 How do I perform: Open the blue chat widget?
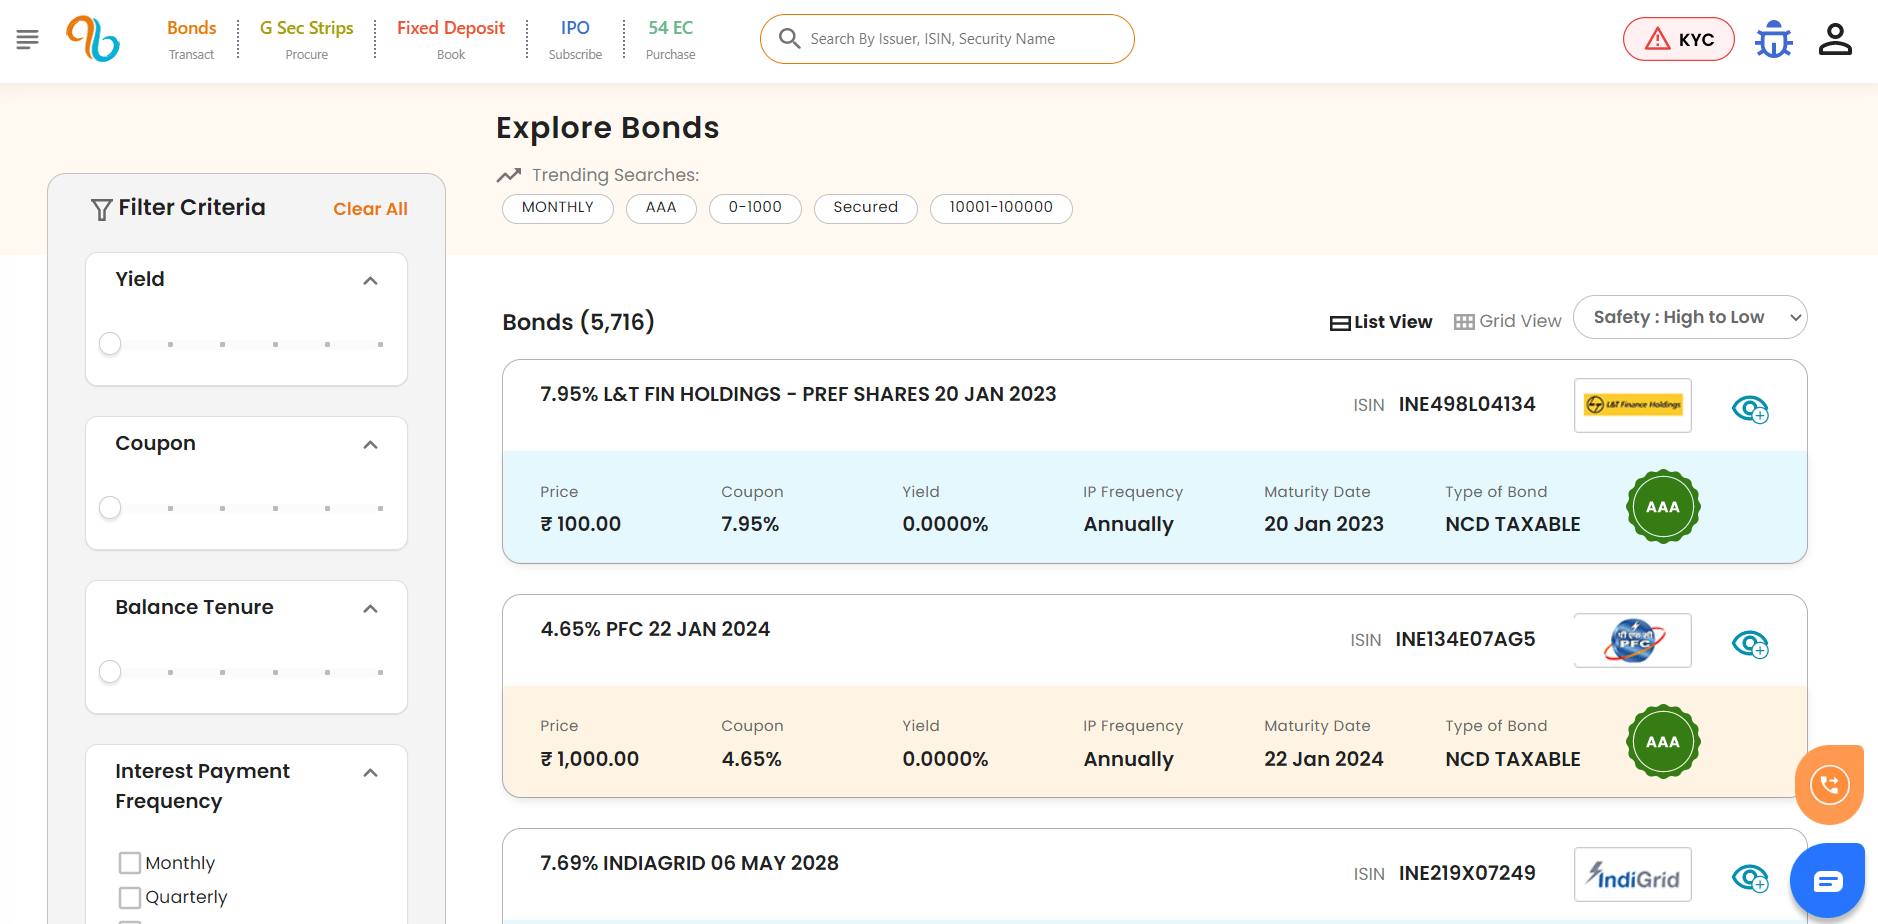coord(1828,881)
